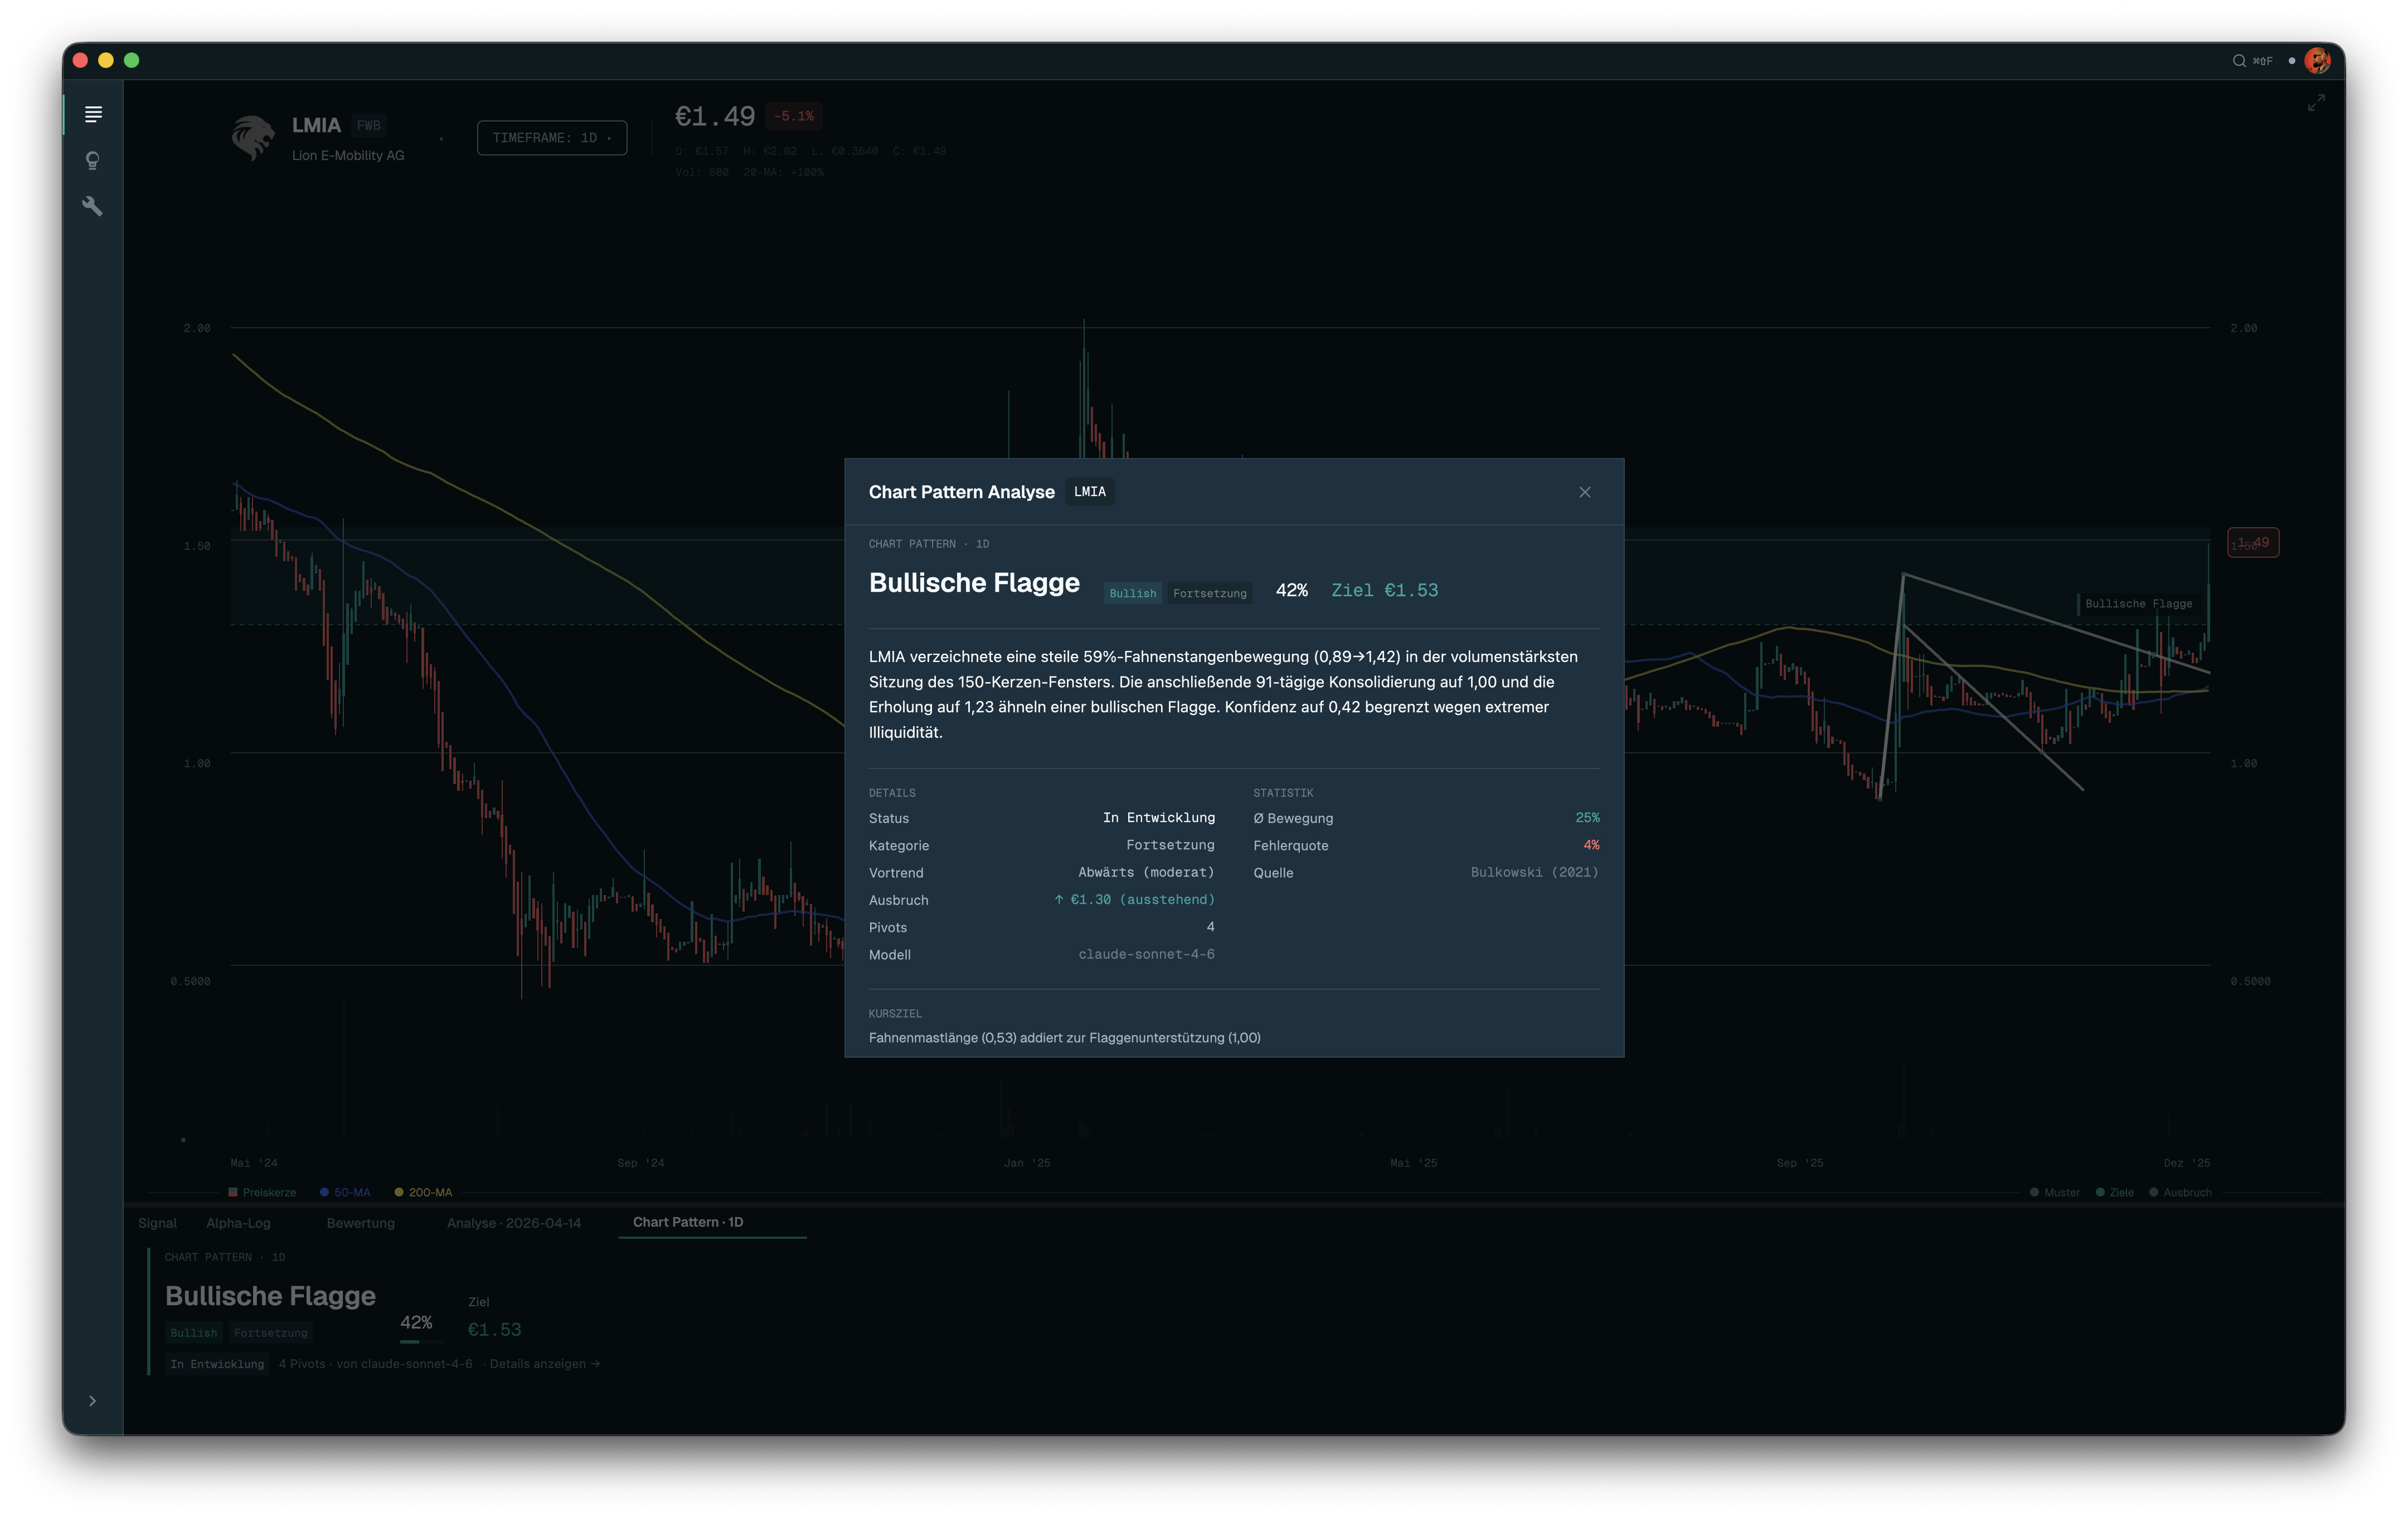Click the 'Bullische Flagge' chart annotation label

pos(2138,604)
